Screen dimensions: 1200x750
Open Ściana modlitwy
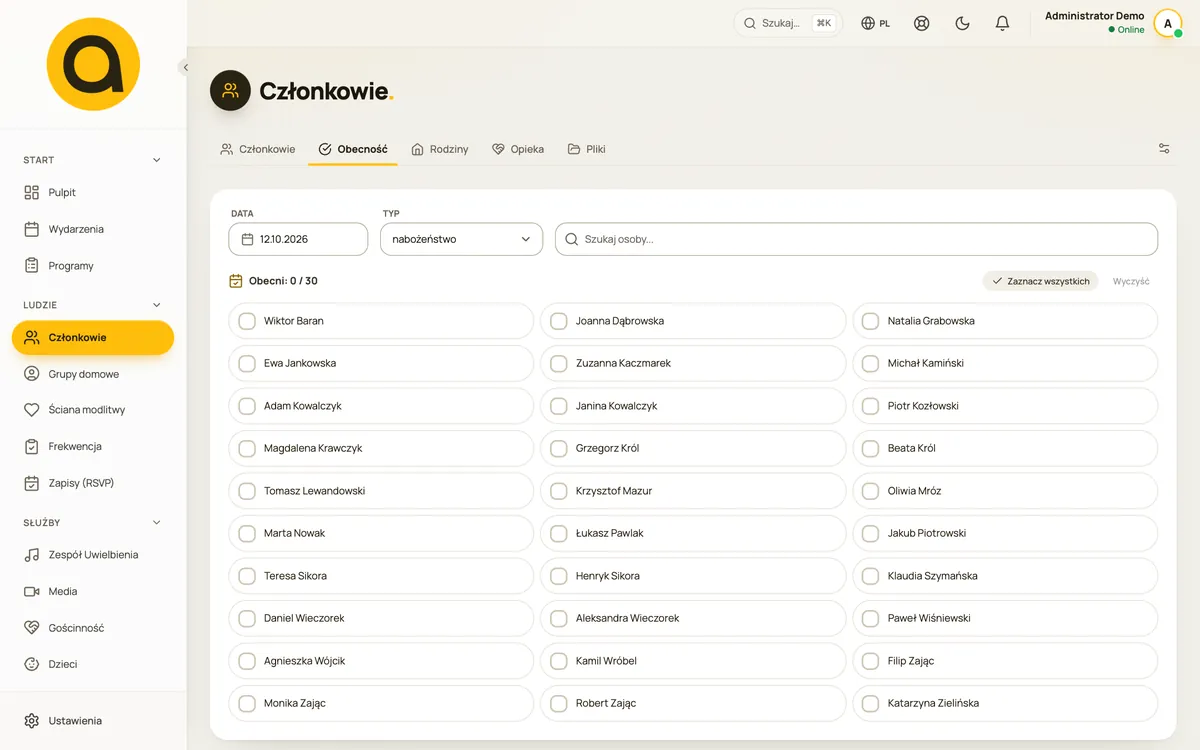(93, 410)
